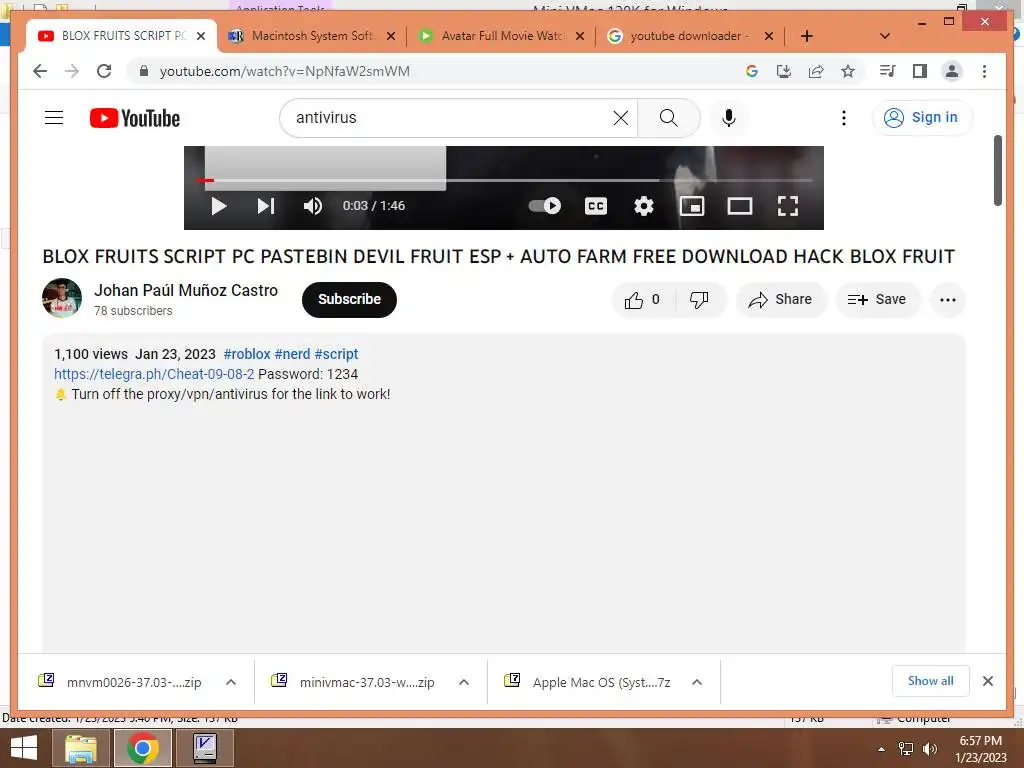The image size is (1024, 768).
Task: Open the media controls toolbar icon
Action: coord(888,71)
